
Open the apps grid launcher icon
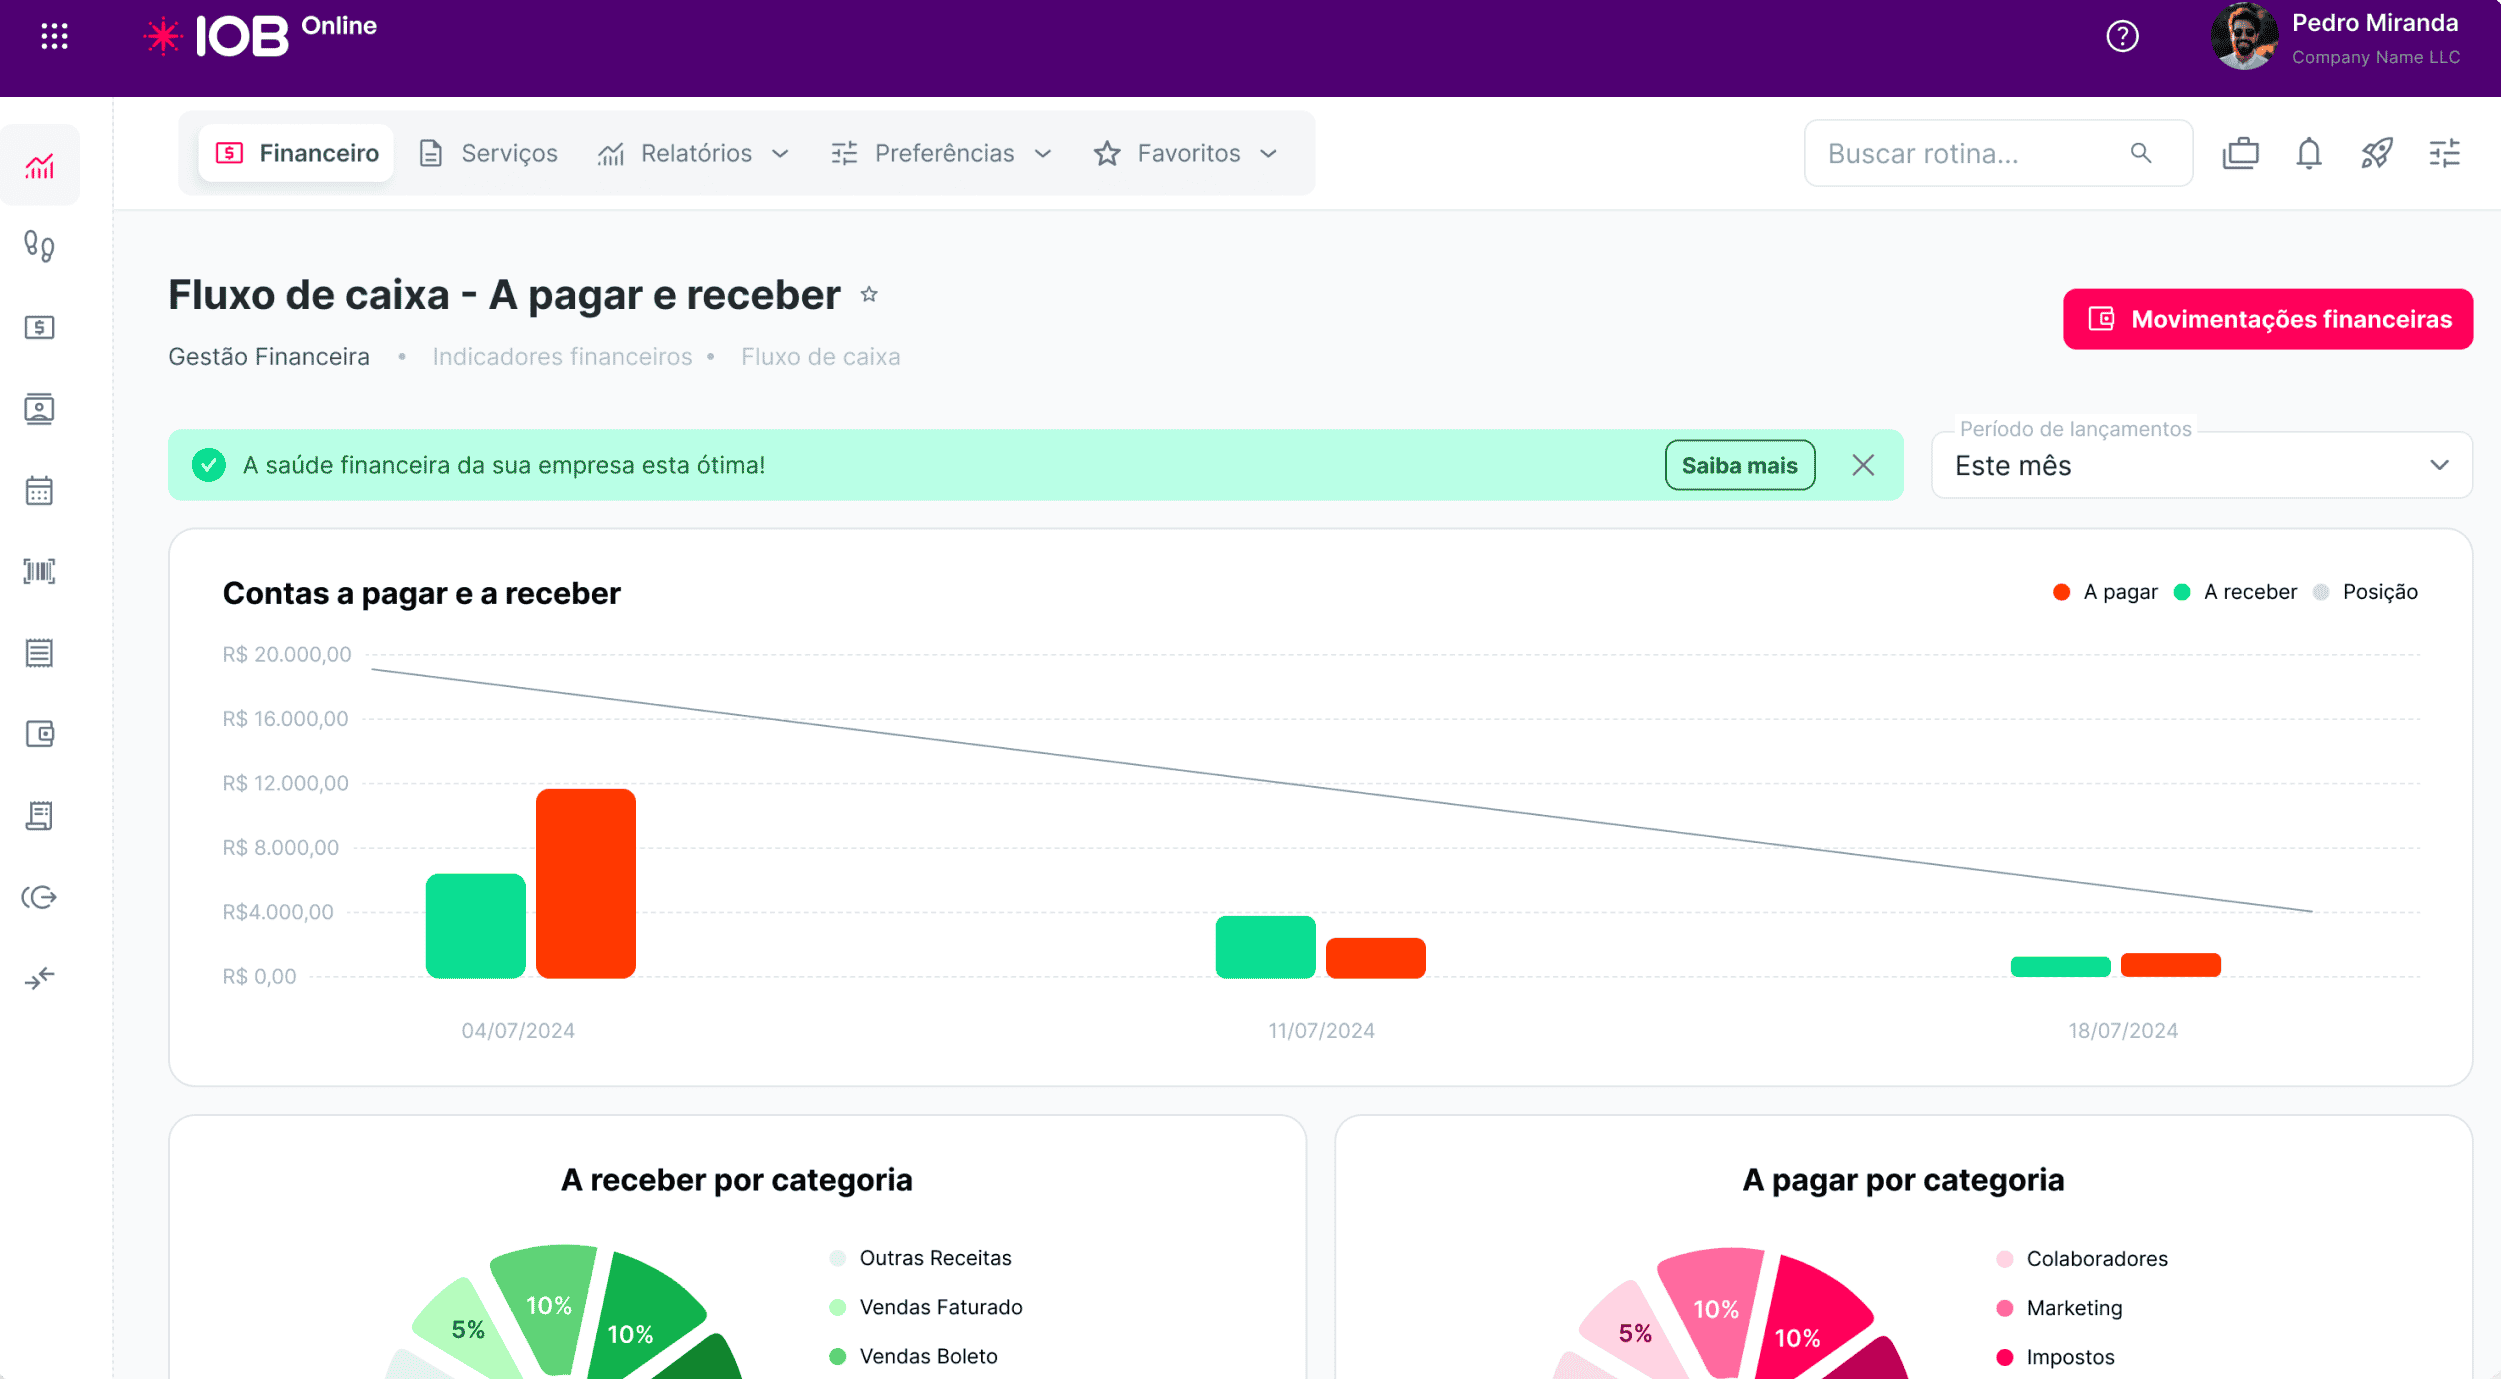pyautogui.click(x=54, y=37)
